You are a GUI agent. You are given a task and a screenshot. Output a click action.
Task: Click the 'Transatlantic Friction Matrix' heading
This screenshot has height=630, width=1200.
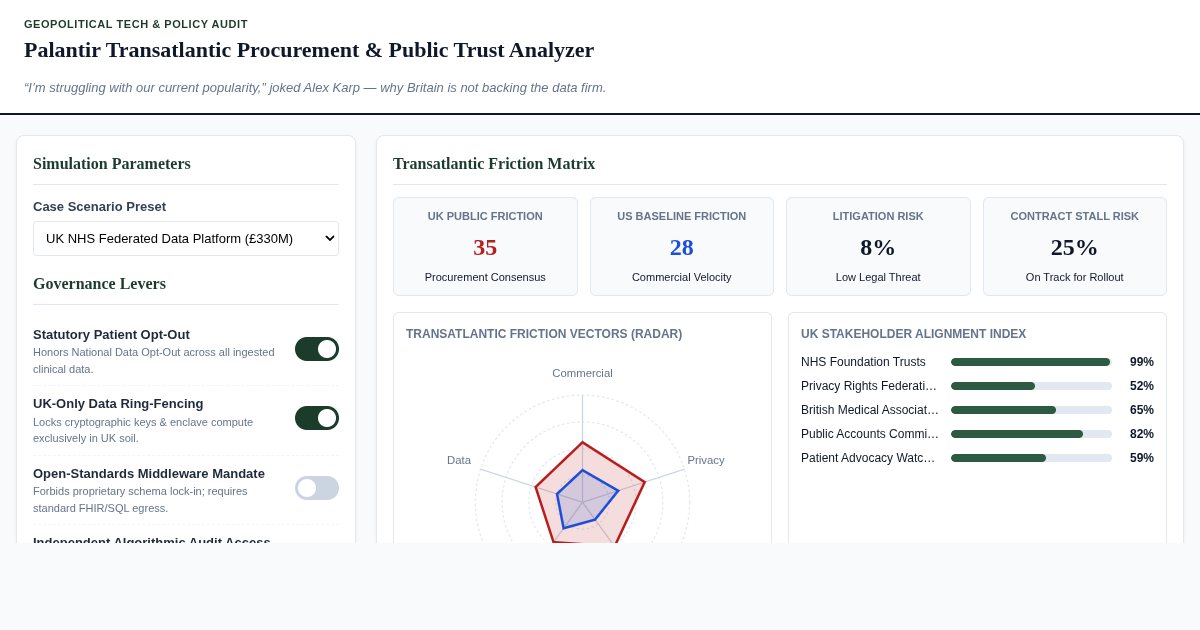pos(494,164)
